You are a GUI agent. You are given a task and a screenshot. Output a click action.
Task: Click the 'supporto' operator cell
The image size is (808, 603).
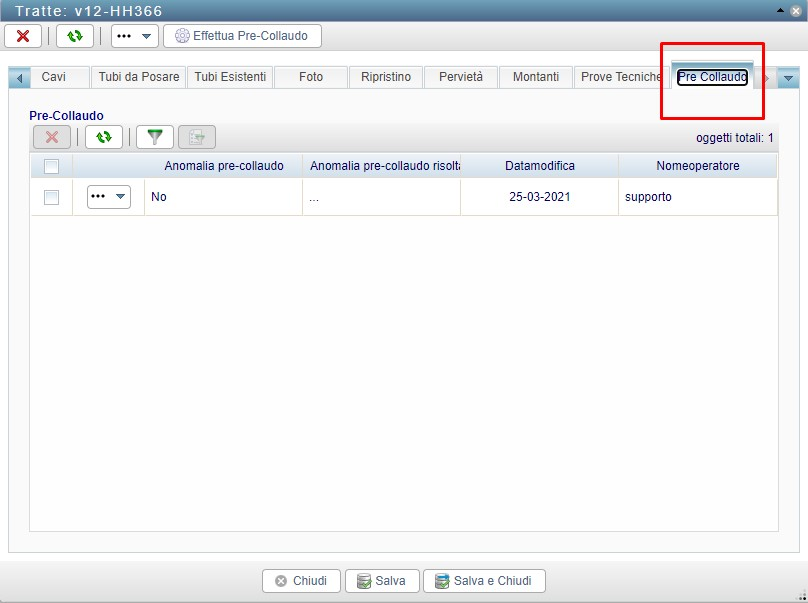pyautogui.click(x=698, y=197)
